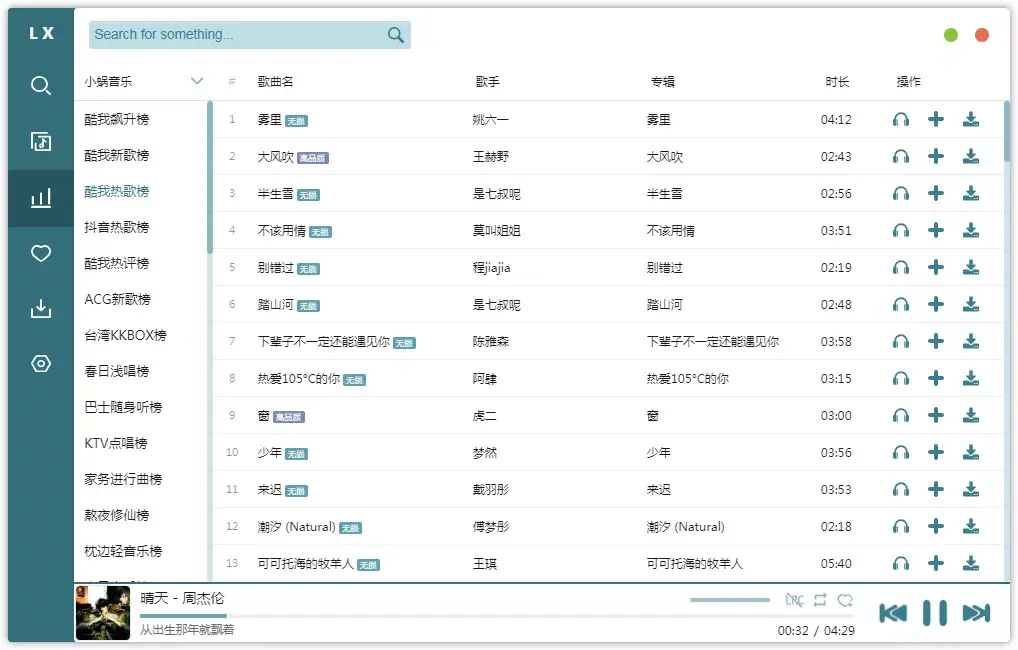Screen dimensions: 1018x650
Task: Open downloads page in sidebar
Action: point(40,308)
